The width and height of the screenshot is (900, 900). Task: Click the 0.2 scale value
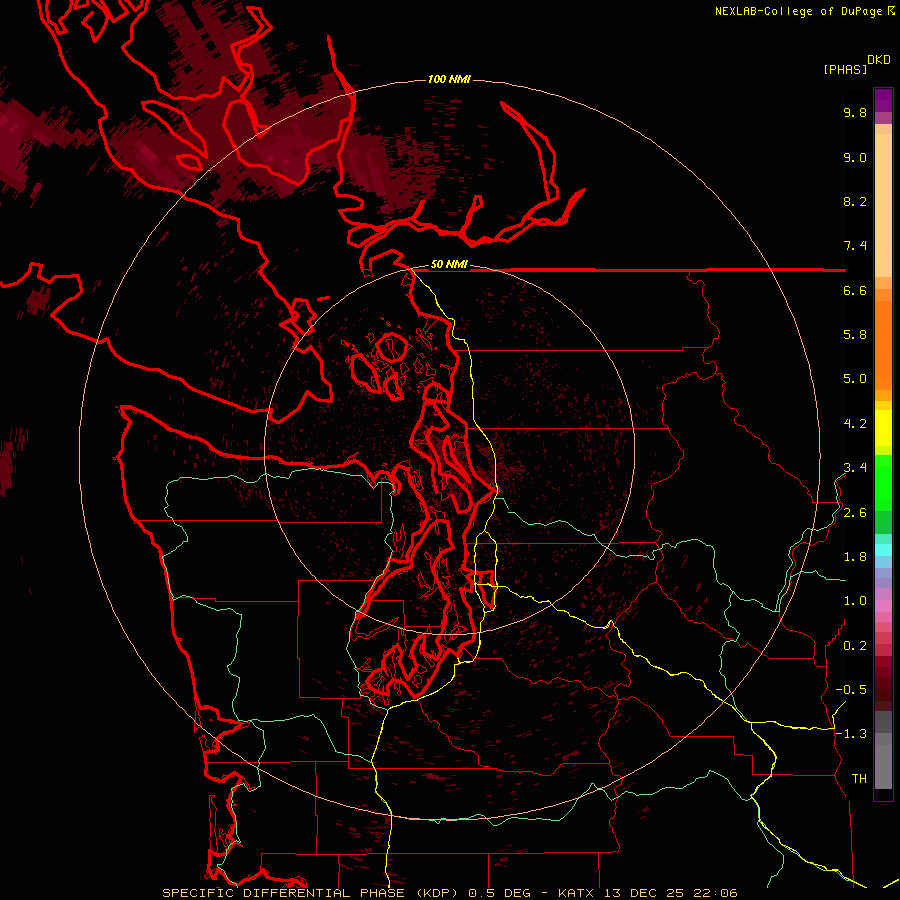coord(855,646)
